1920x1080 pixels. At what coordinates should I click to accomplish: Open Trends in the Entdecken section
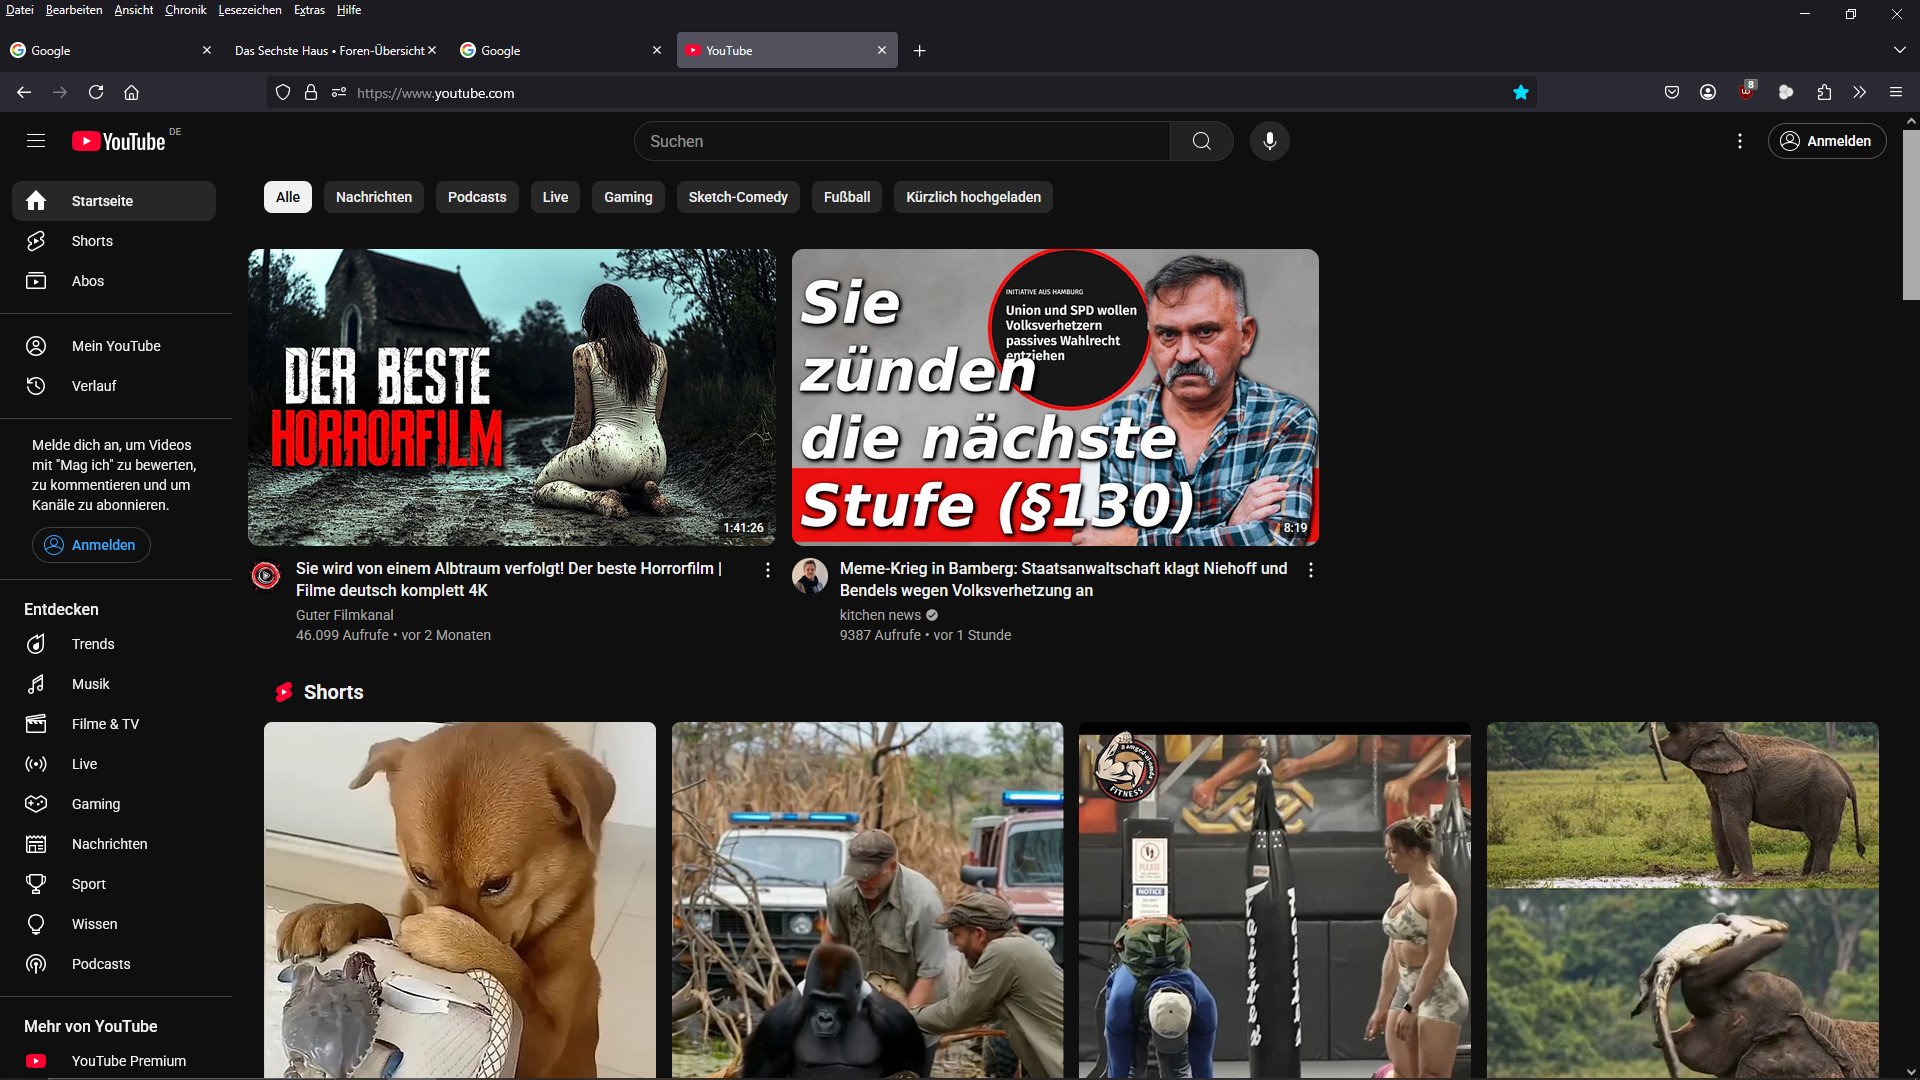click(x=93, y=644)
